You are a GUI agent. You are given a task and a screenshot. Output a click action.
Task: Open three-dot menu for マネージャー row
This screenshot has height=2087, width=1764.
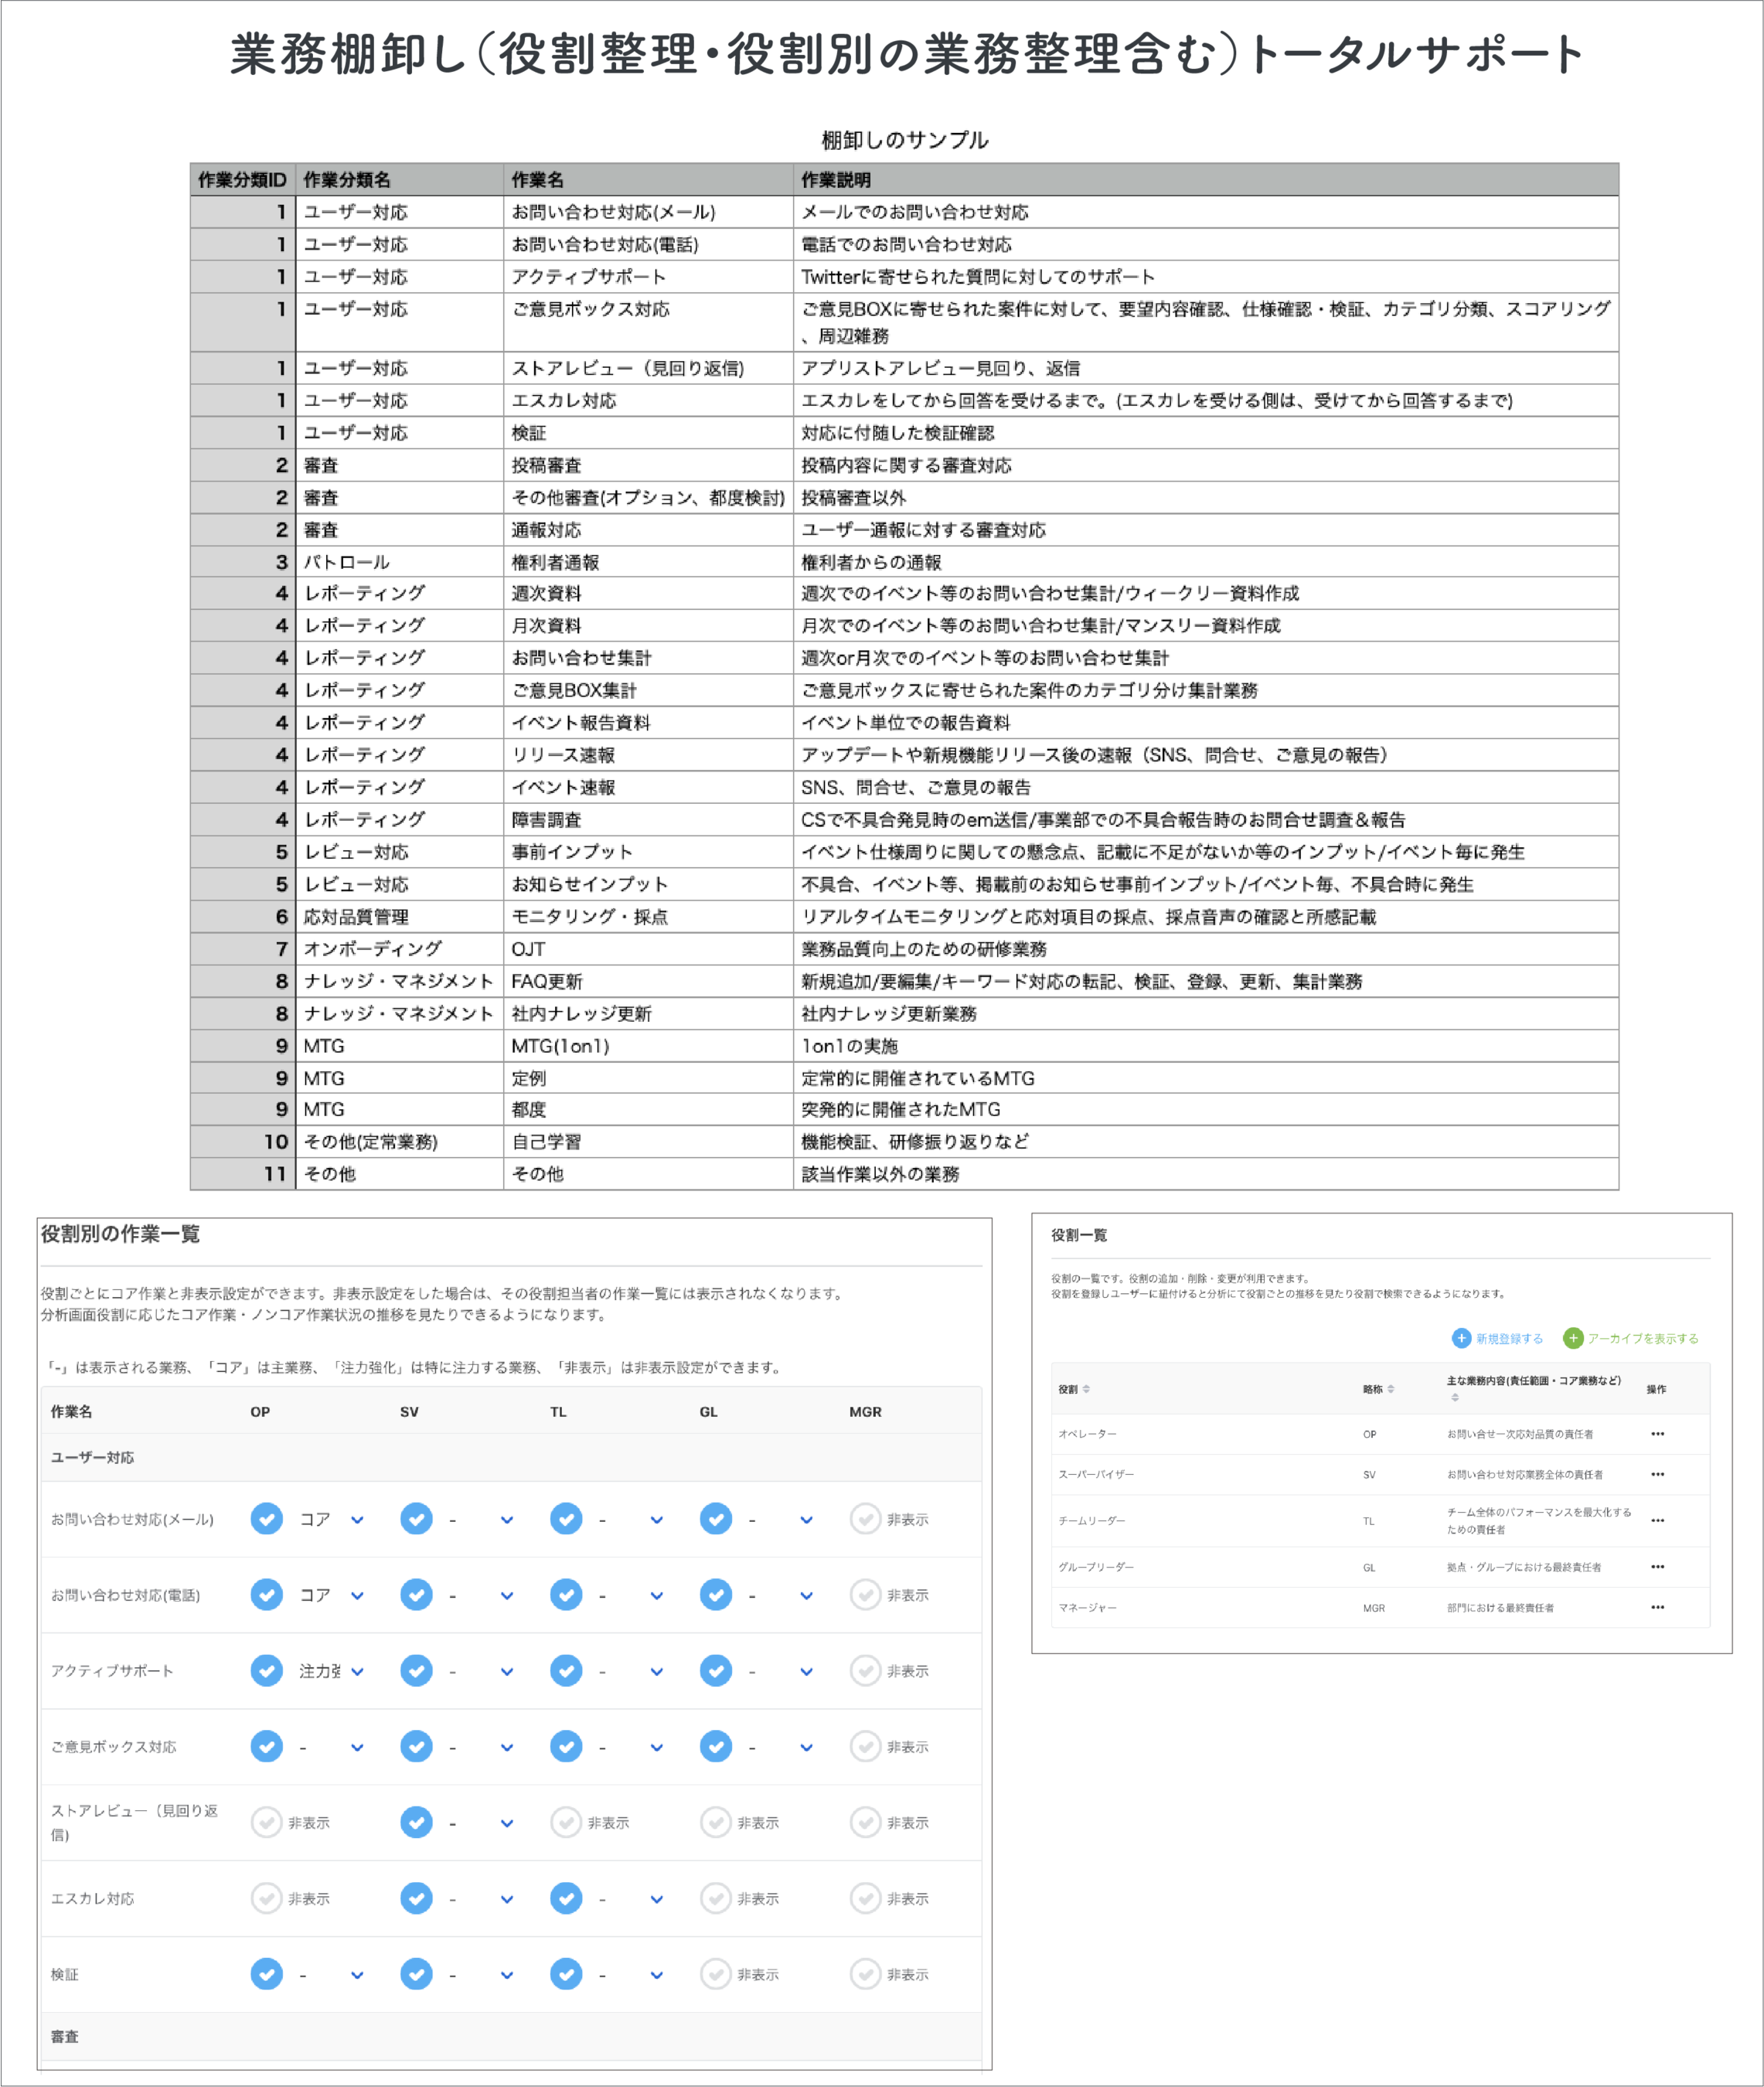coord(1657,1607)
